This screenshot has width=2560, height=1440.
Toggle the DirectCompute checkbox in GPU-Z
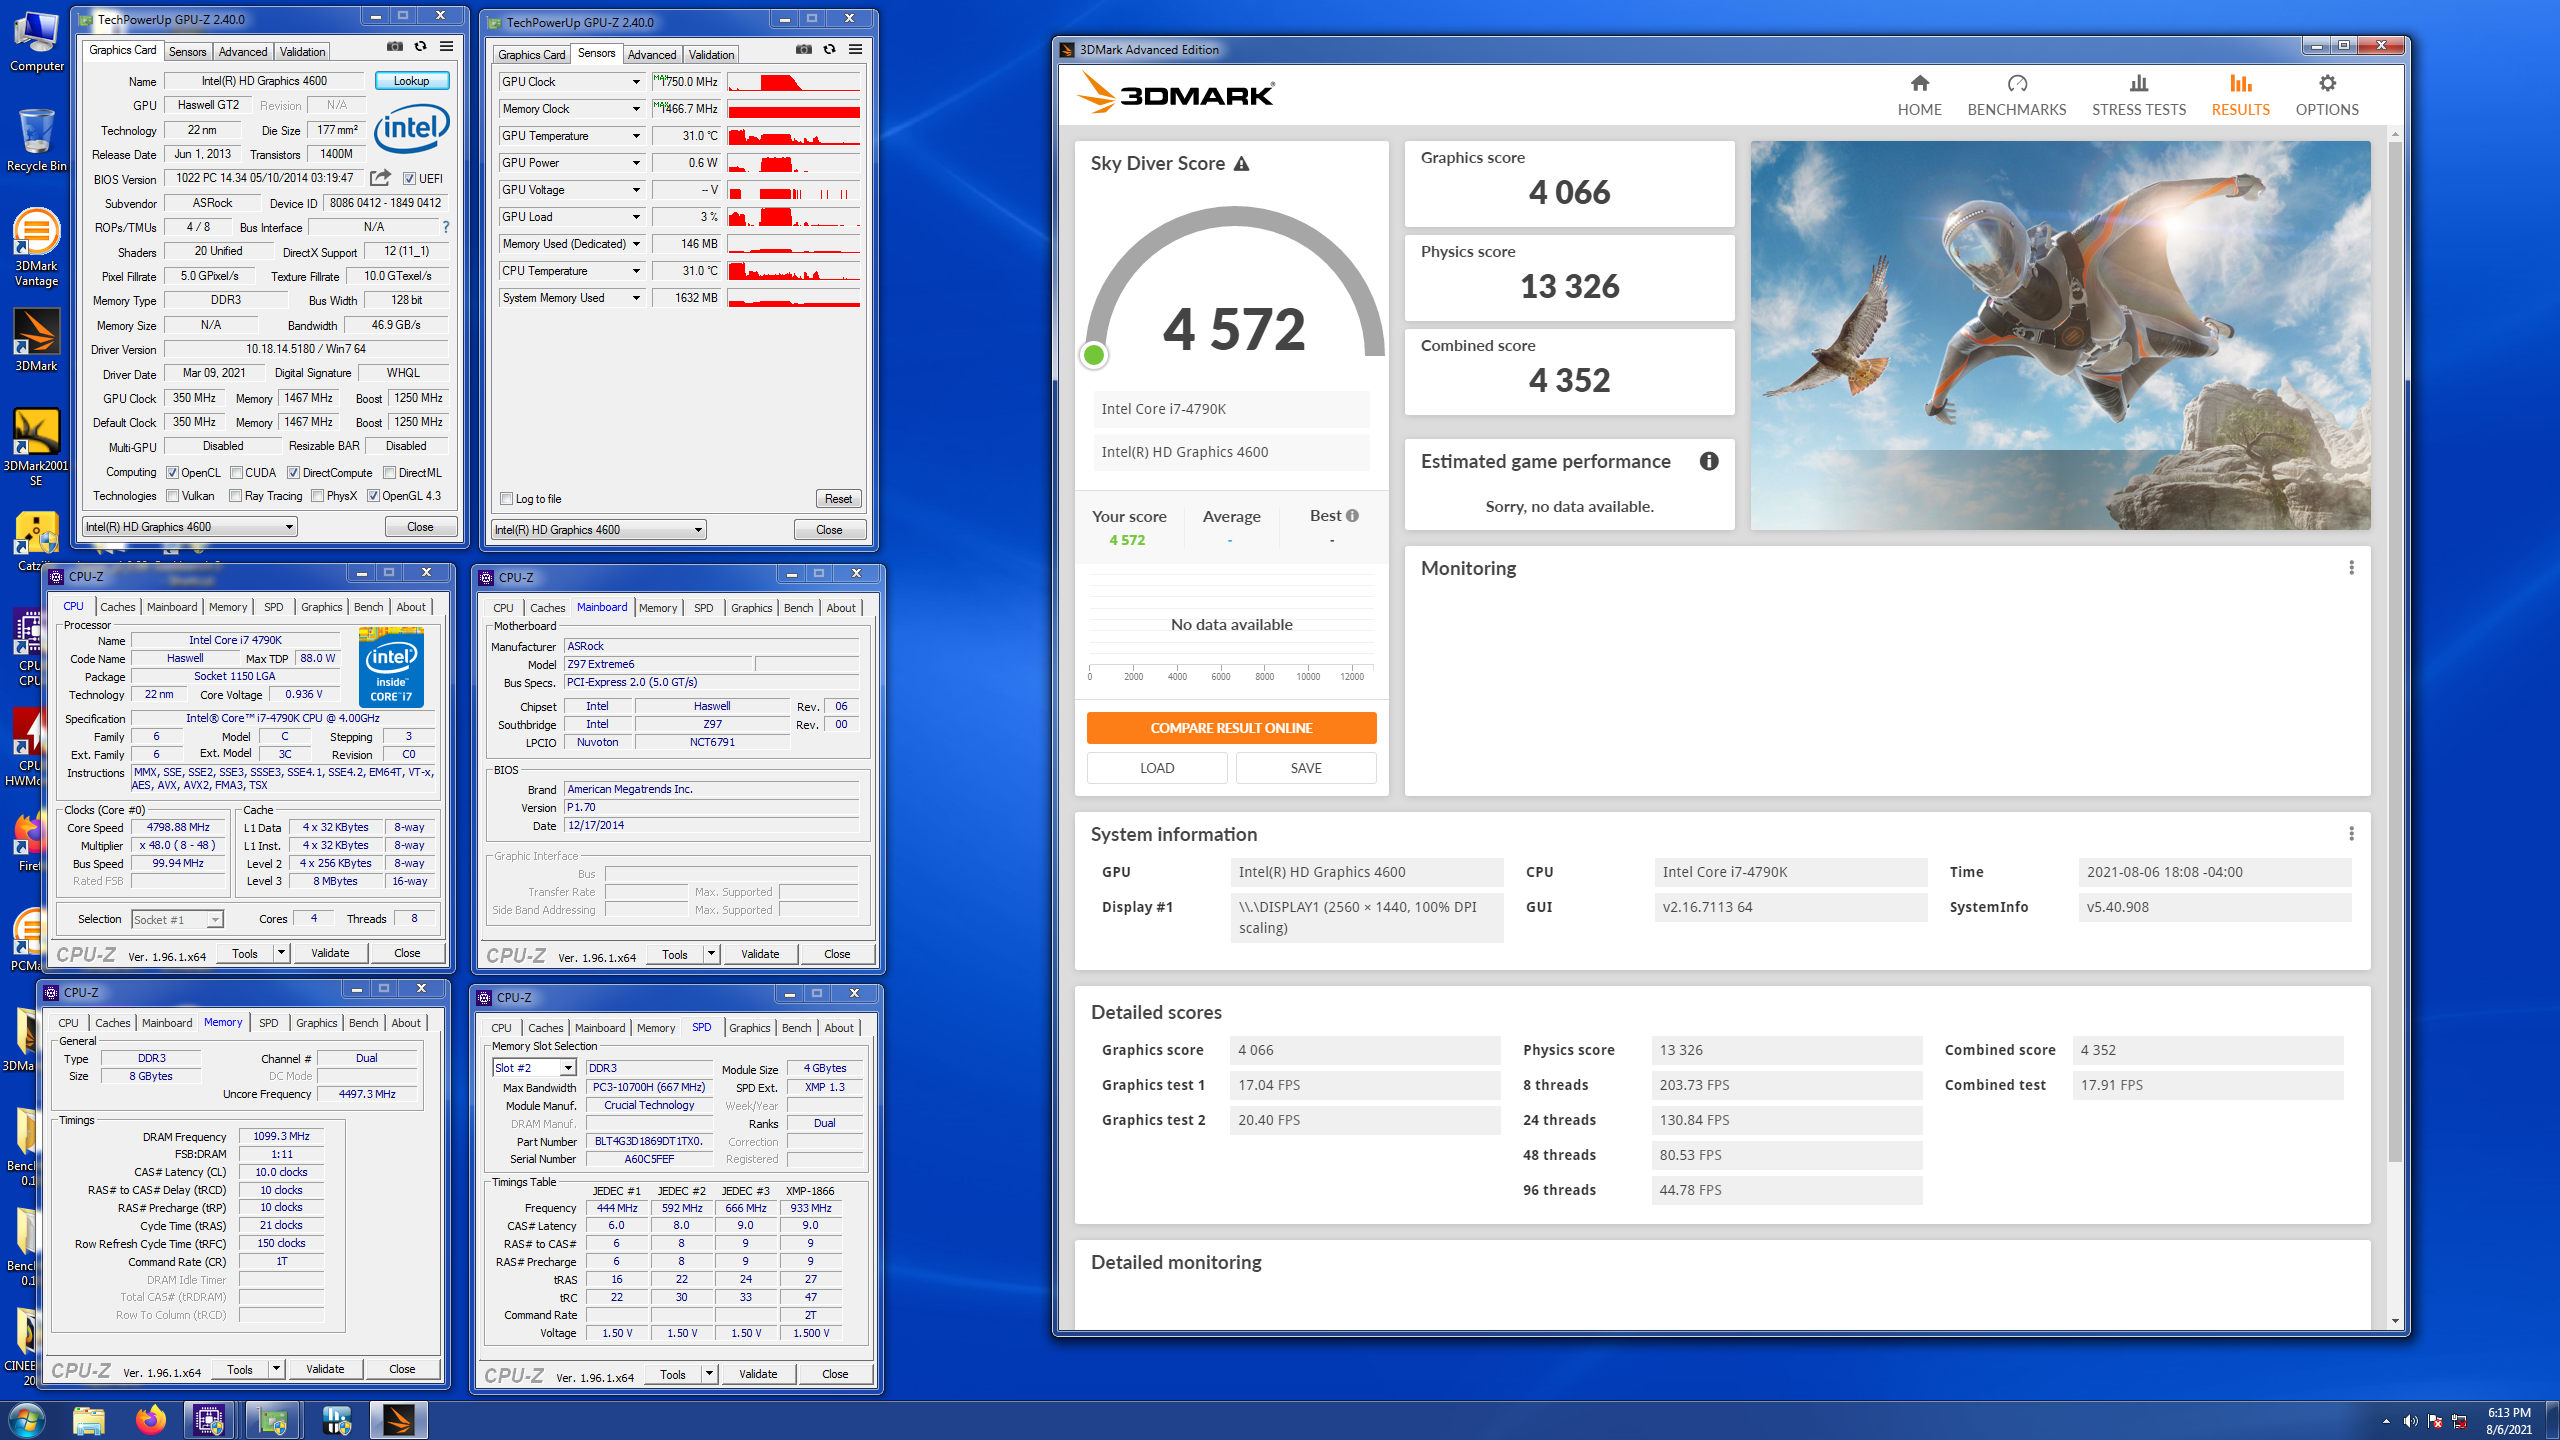(x=293, y=473)
